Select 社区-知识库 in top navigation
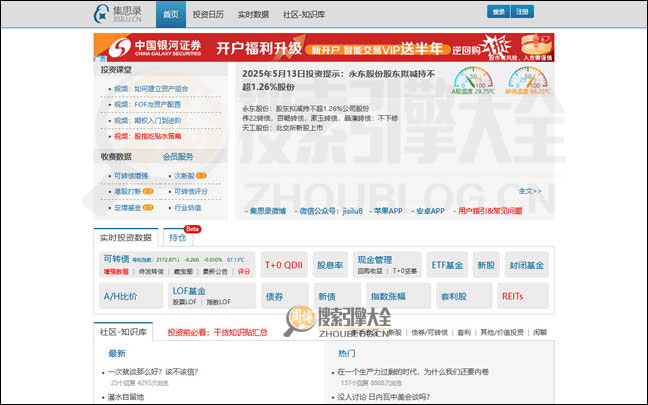This screenshot has width=648, height=405. point(304,14)
